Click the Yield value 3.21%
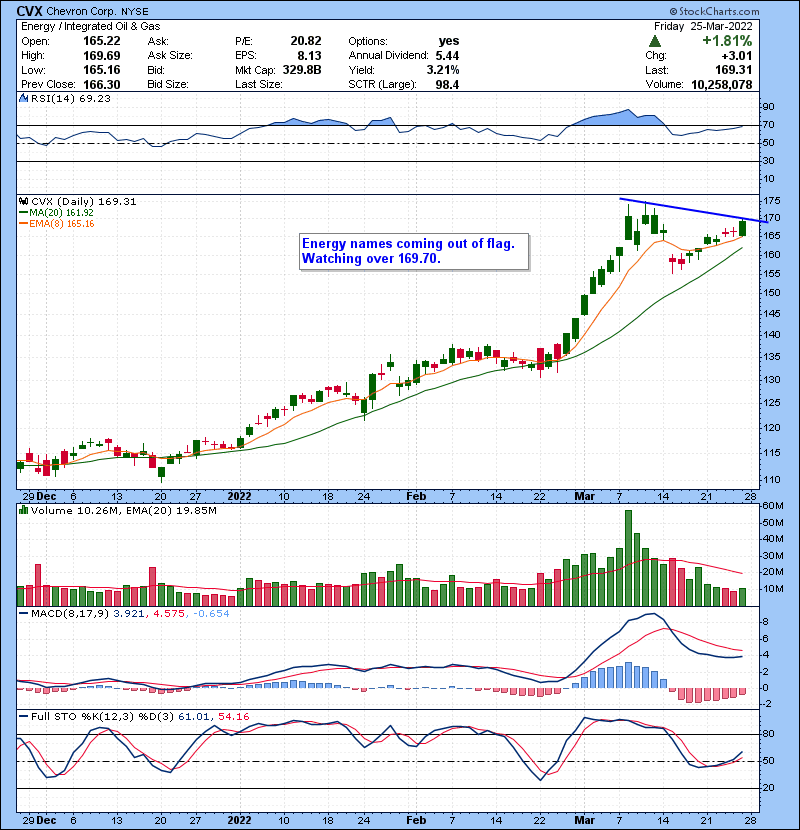Viewport: 800px width, 830px height. [x=443, y=70]
